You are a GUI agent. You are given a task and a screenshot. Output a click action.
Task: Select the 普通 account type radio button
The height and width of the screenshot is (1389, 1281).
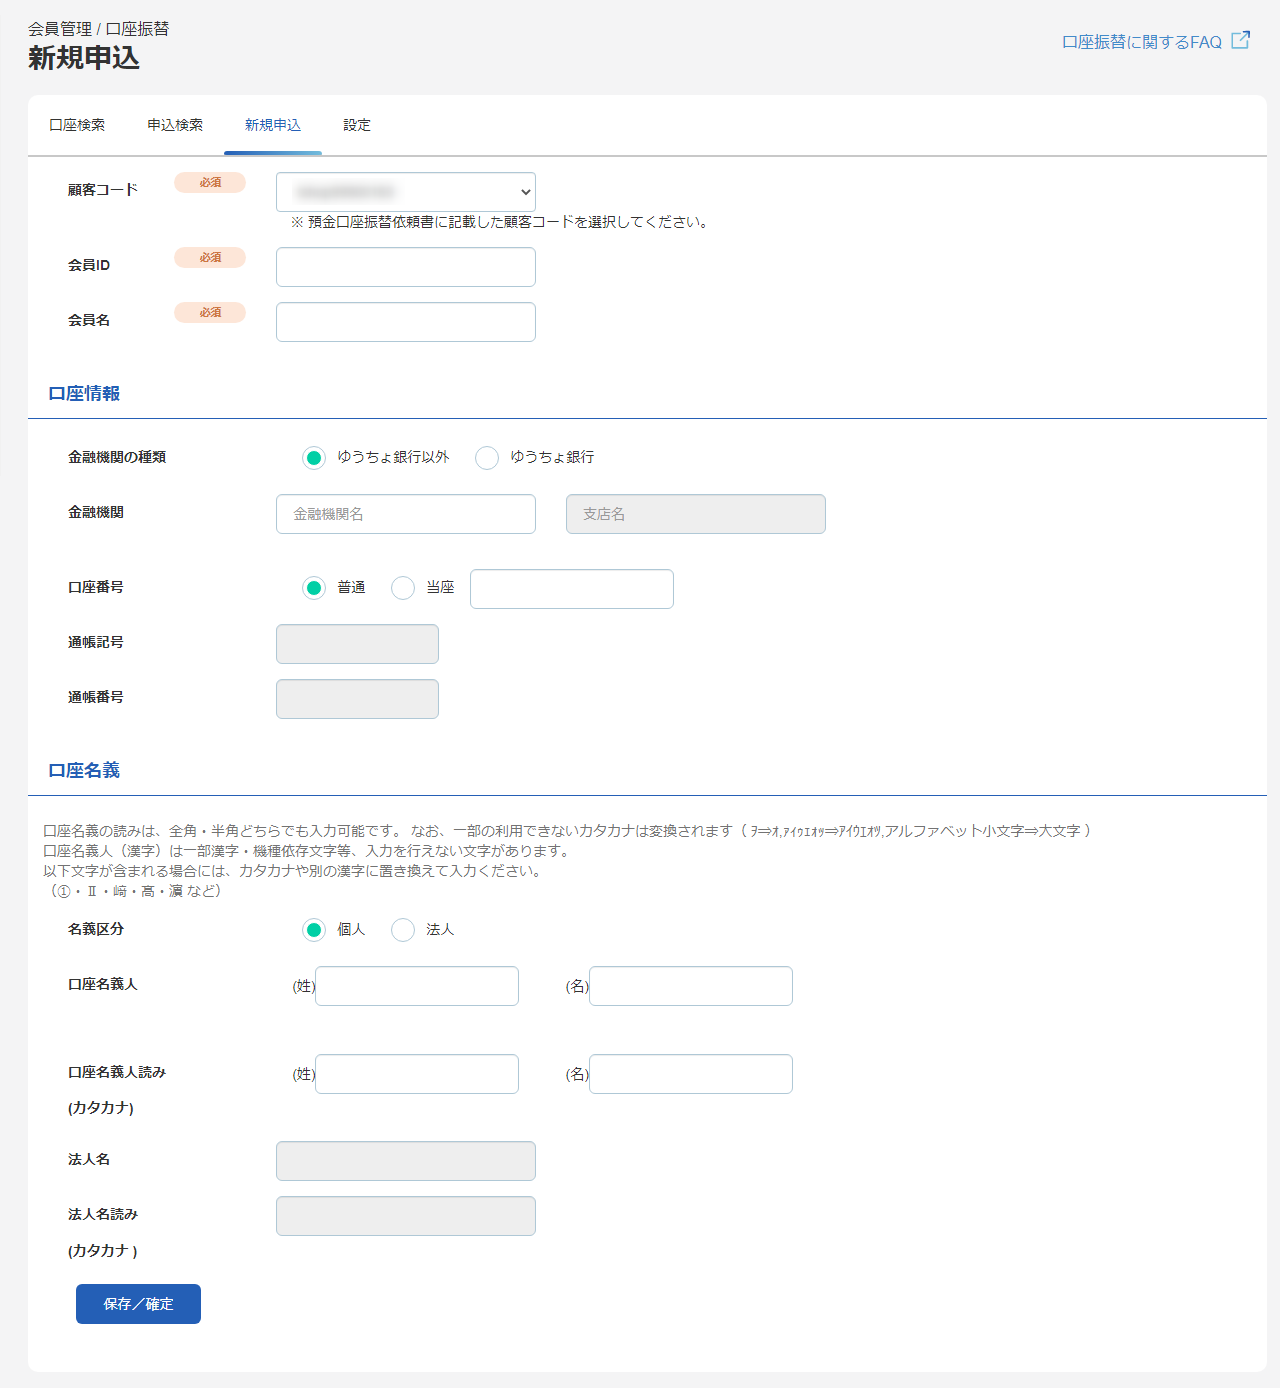pos(314,588)
